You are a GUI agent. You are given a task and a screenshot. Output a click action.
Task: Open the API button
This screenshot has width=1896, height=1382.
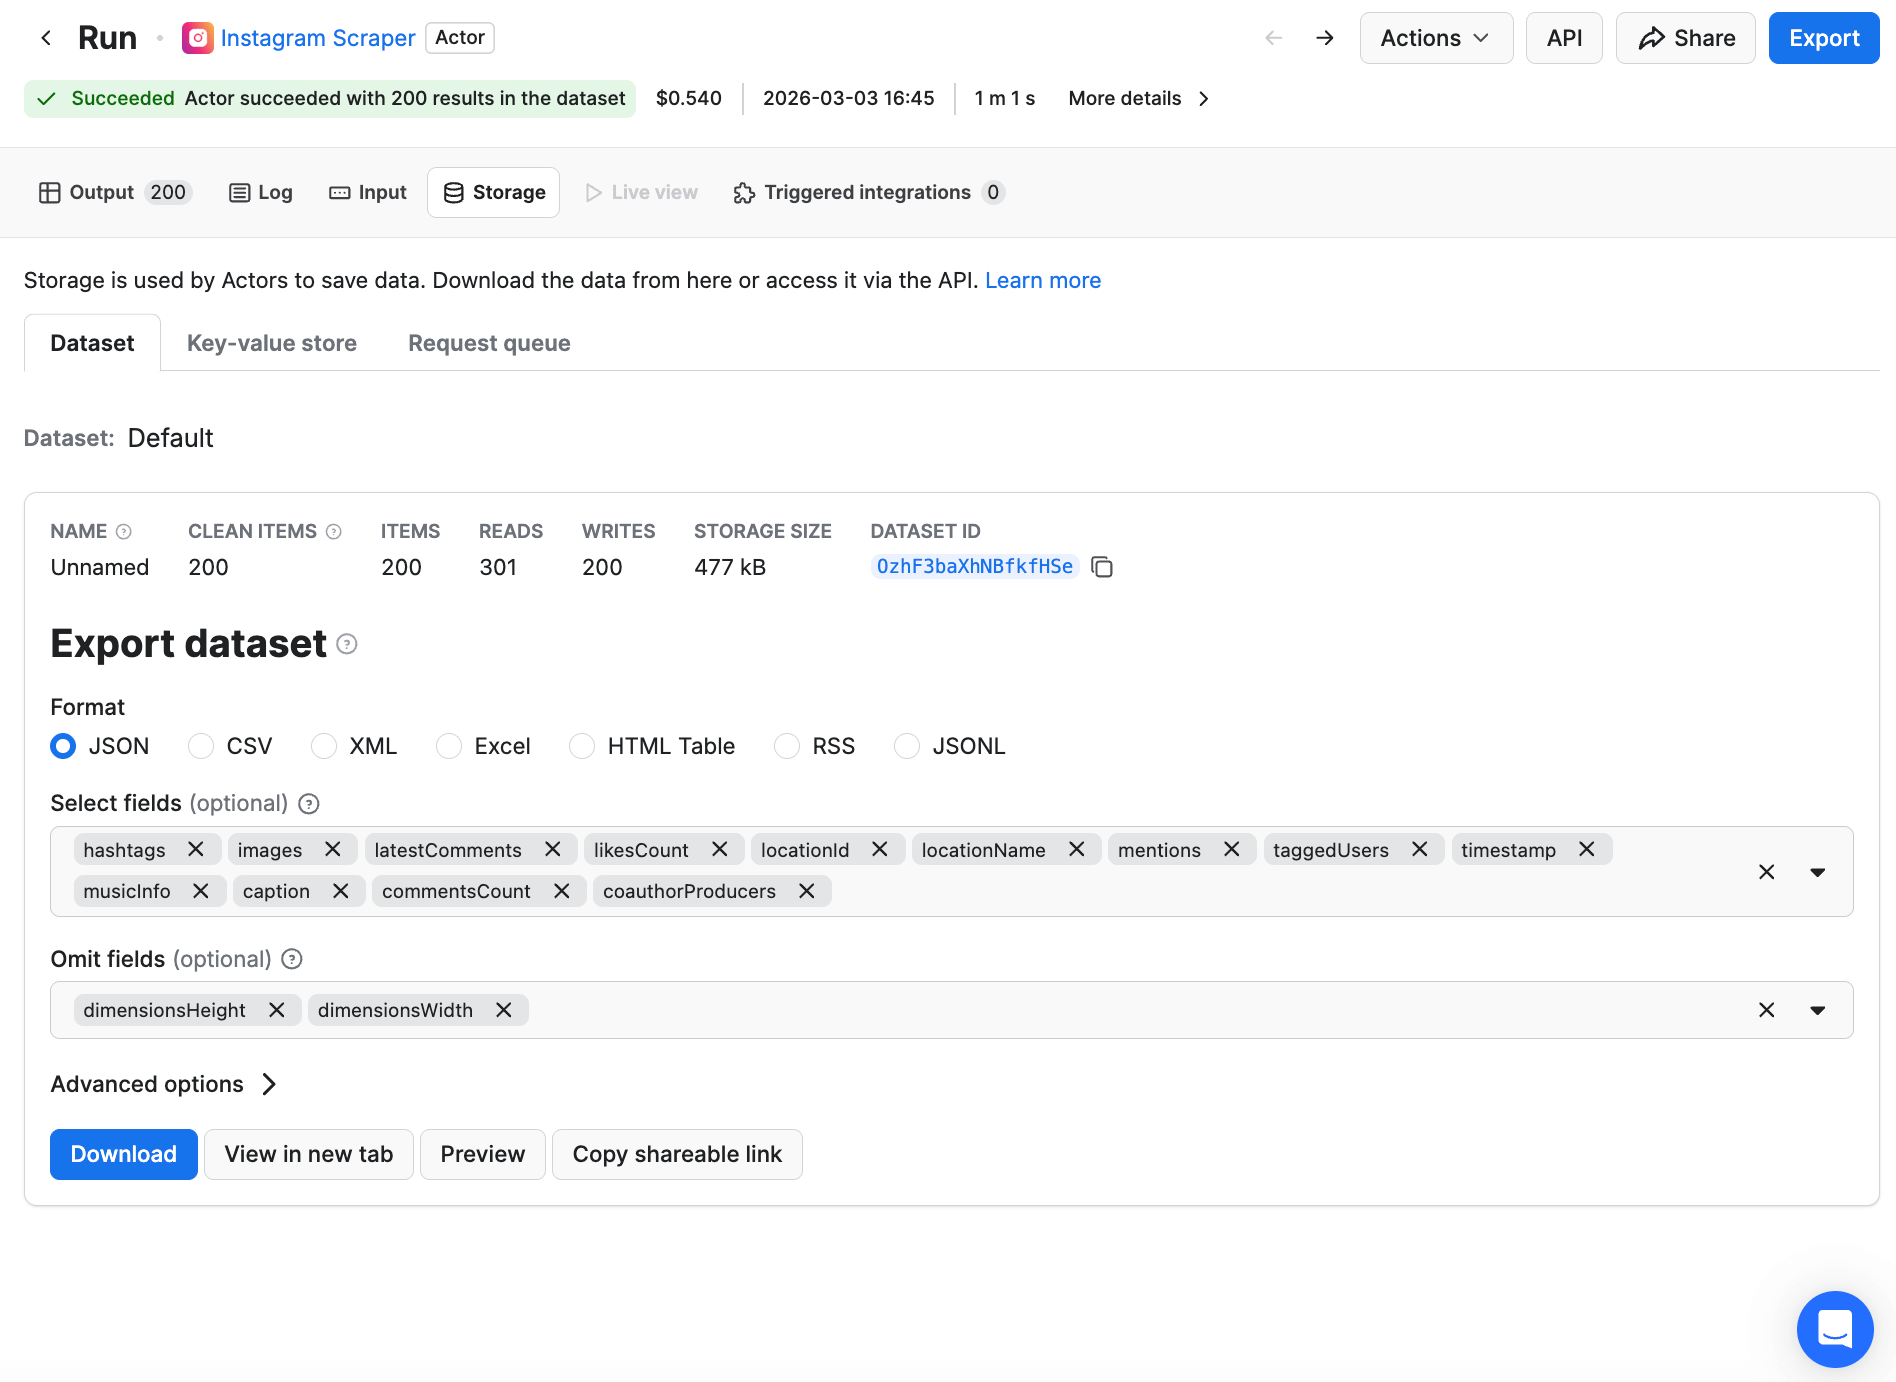point(1564,38)
